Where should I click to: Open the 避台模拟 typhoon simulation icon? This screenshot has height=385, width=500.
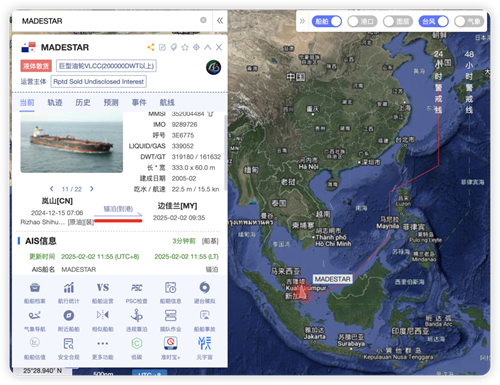(205, 287)
